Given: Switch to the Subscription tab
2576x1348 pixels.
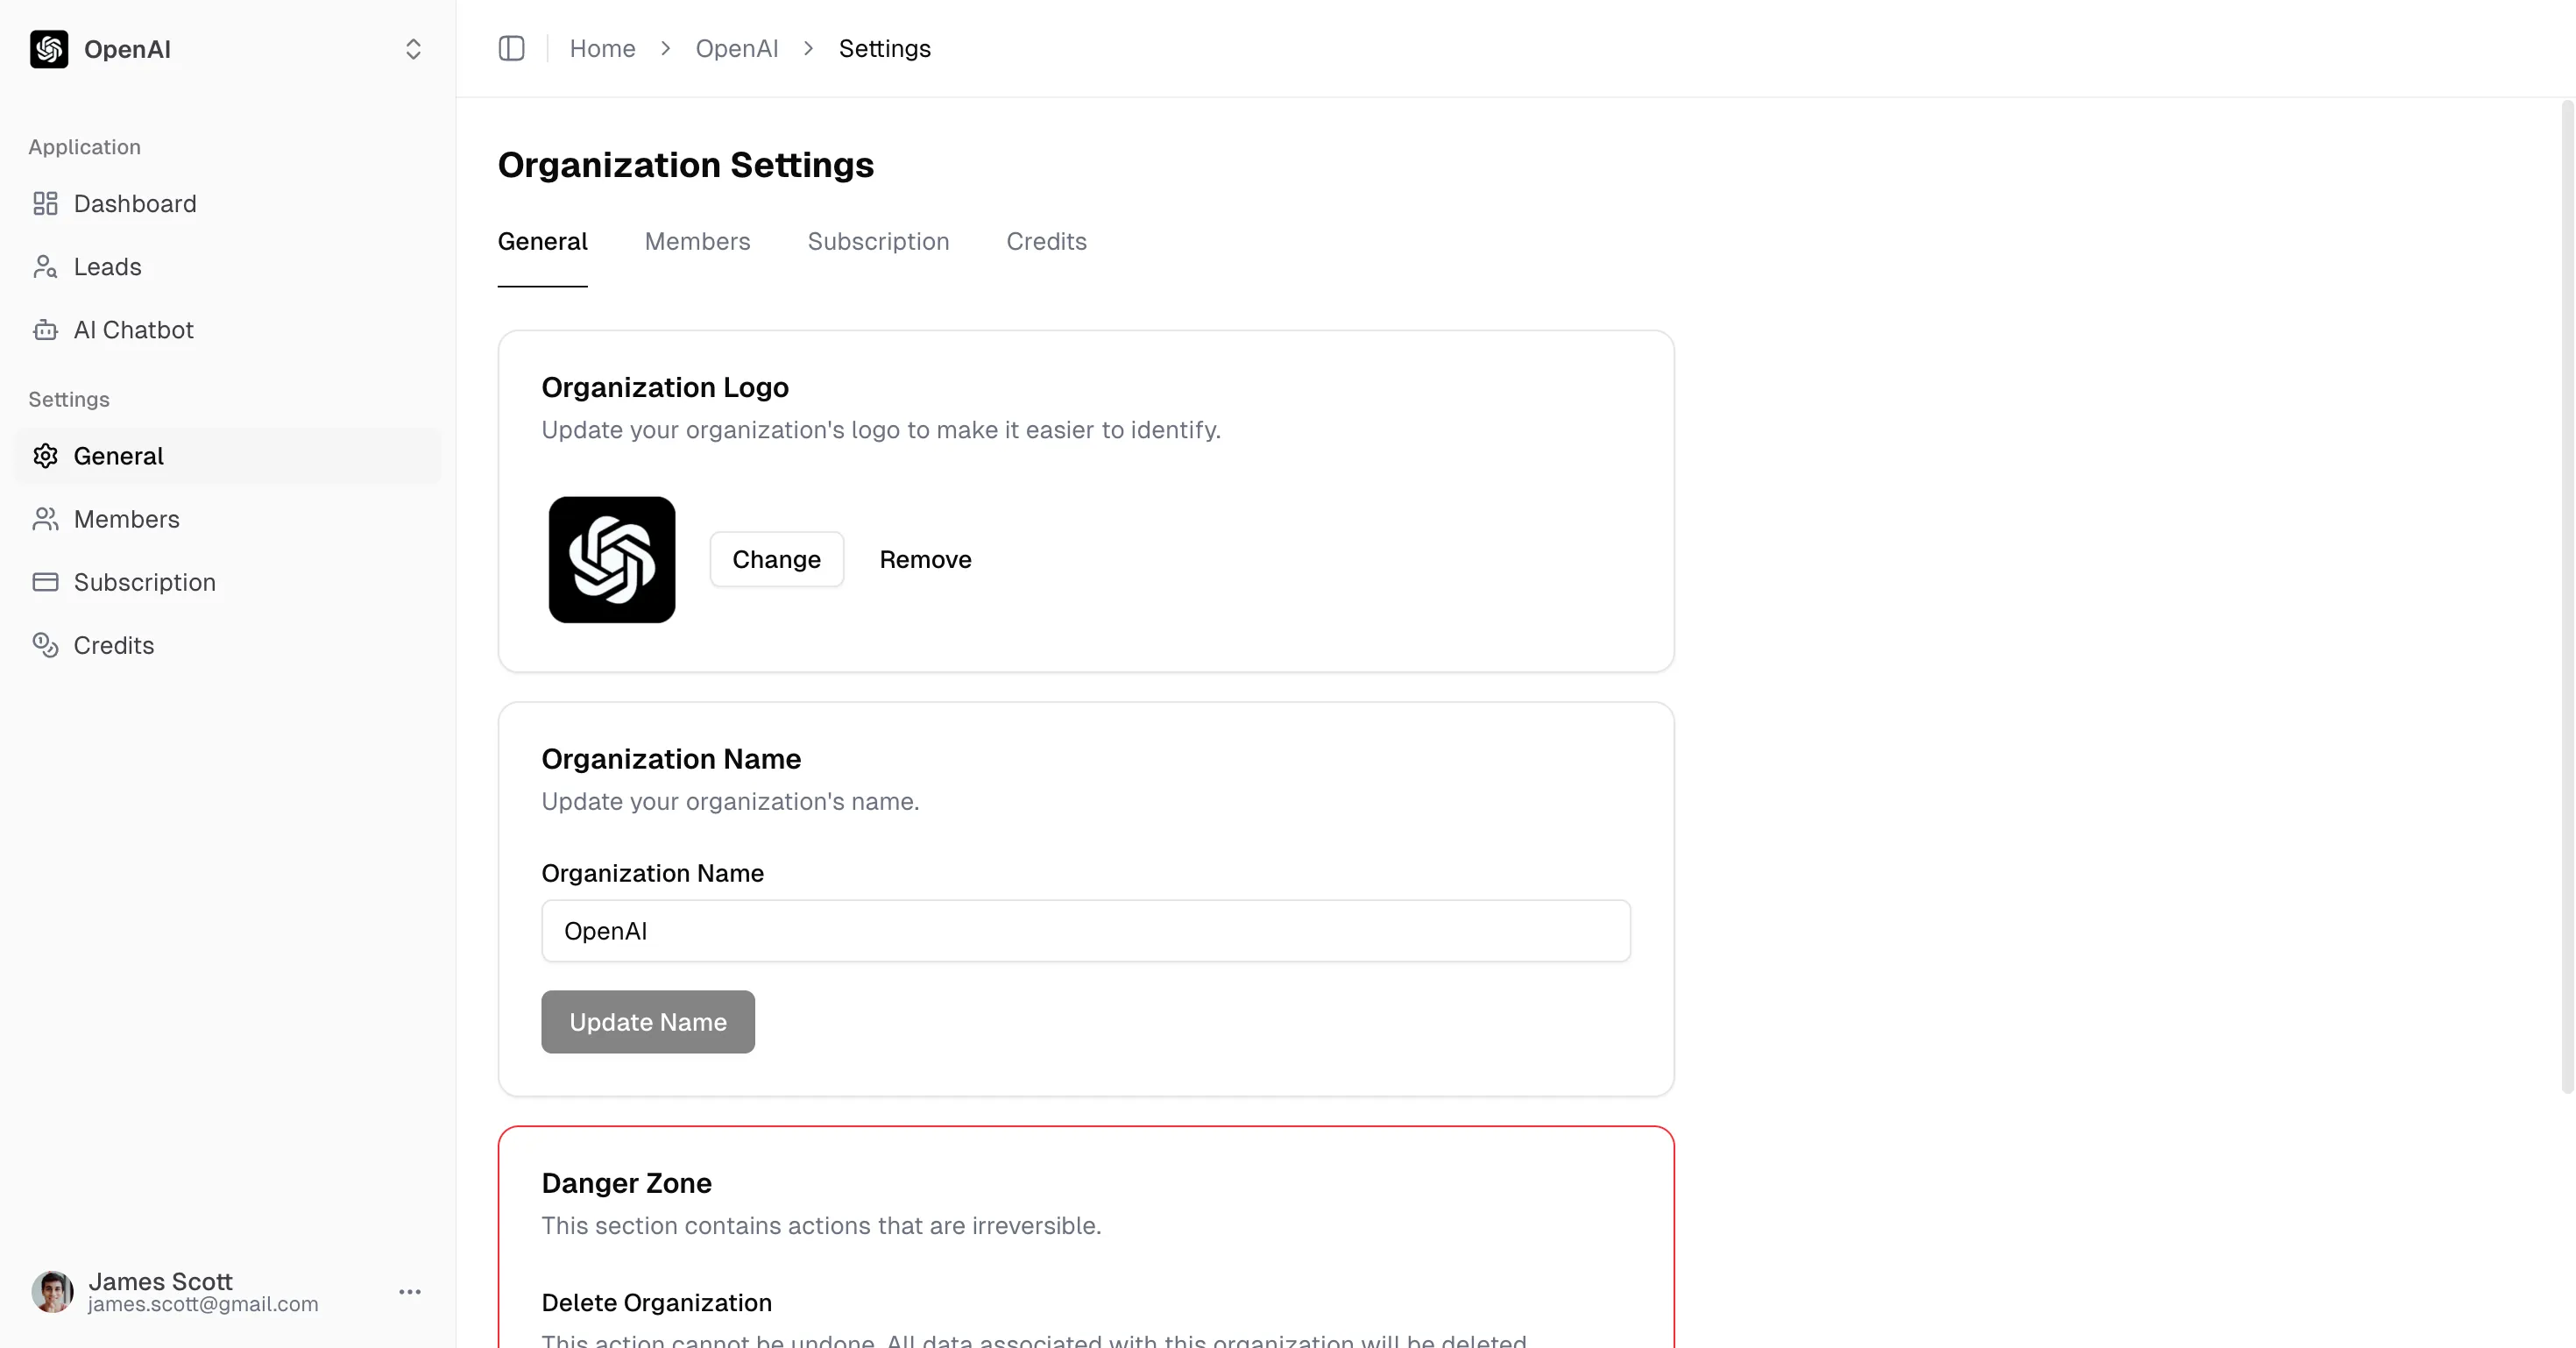Looking at the screenshot, I should (x=878, y=242).
